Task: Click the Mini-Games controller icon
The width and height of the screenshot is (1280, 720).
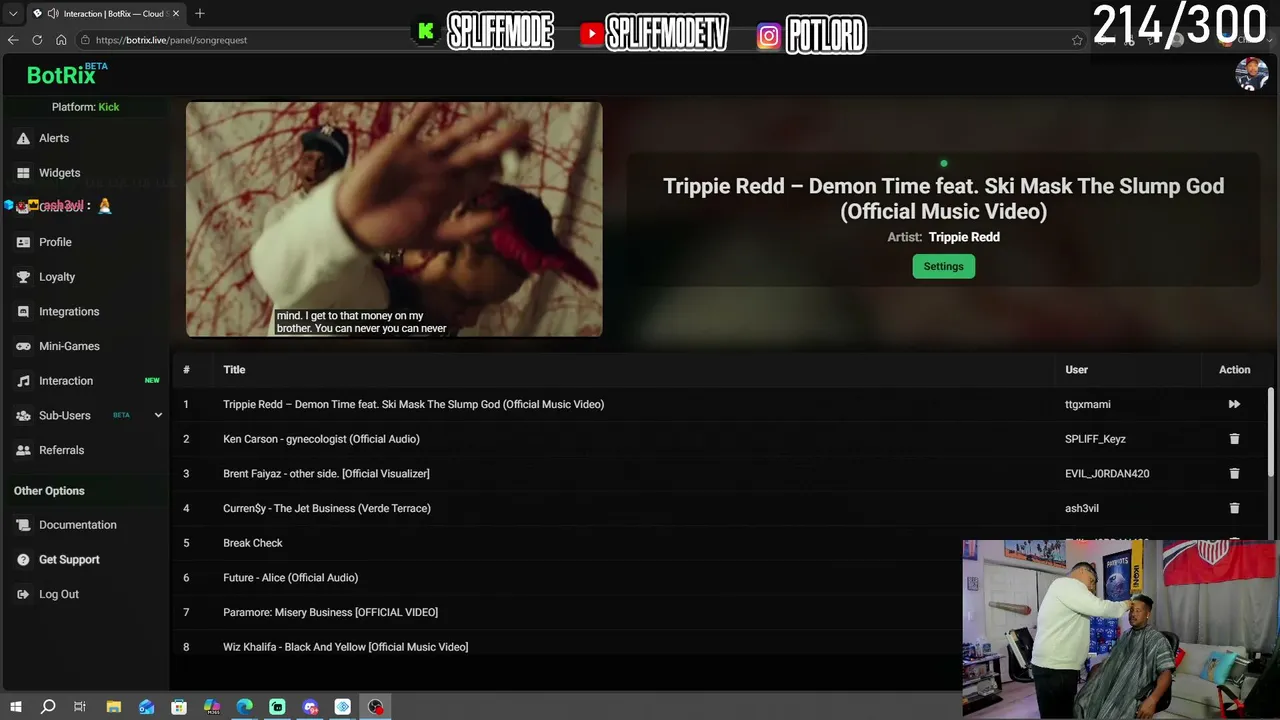Action: pyautogui.click(x=23, y=346)
